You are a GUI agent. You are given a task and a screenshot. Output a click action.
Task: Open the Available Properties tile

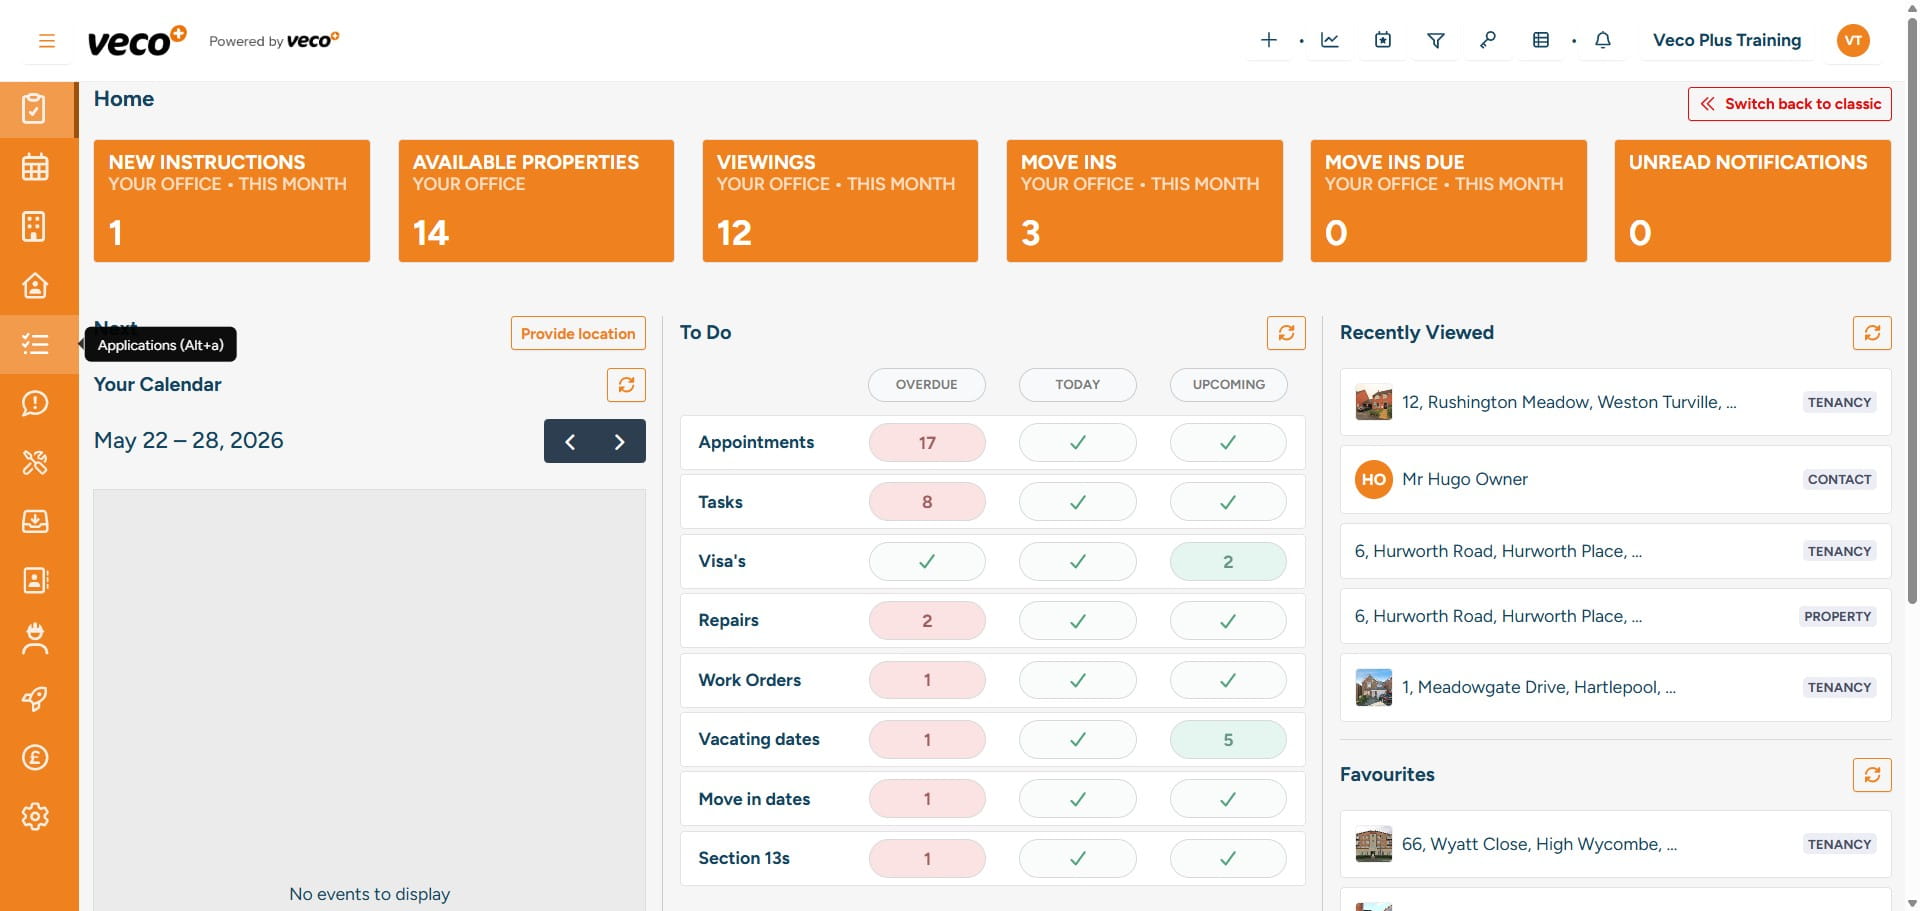click(536, 201)
